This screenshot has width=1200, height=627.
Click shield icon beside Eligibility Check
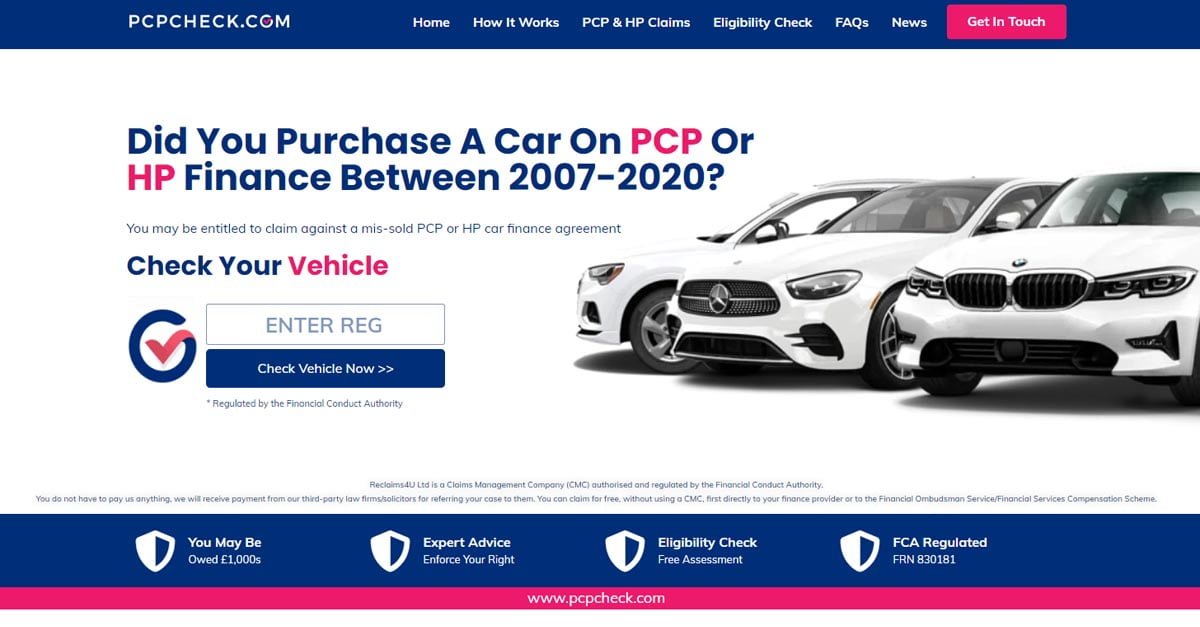click(x=625, y=551)
